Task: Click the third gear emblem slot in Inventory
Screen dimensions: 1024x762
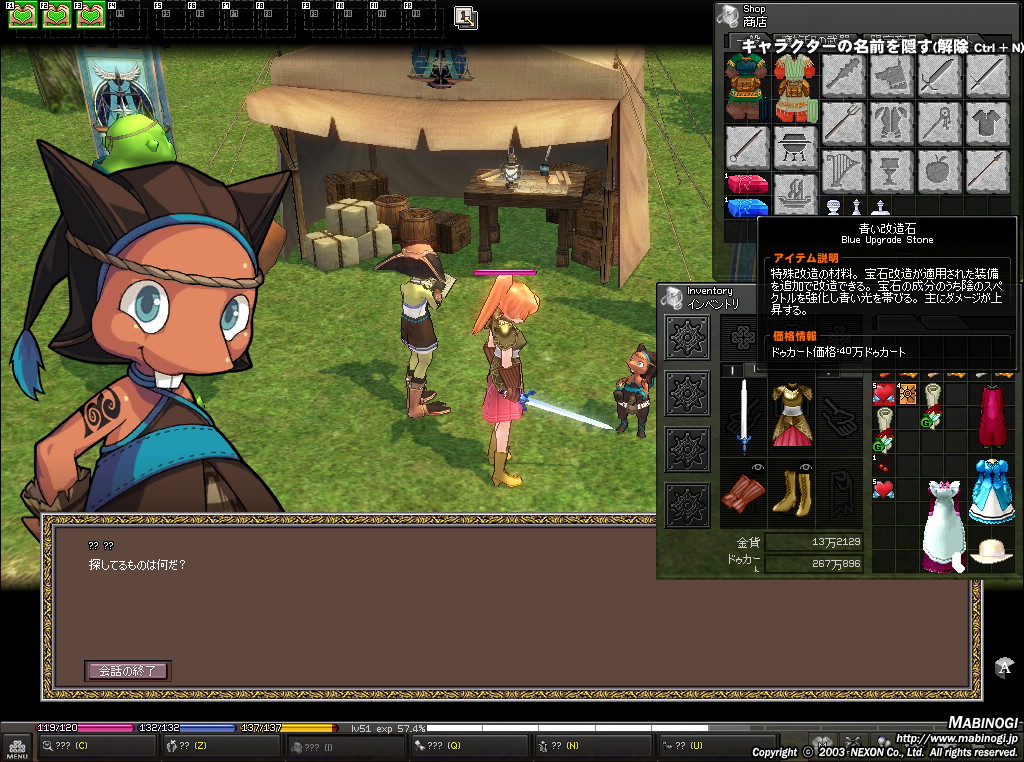Action: tap(688, 449)
